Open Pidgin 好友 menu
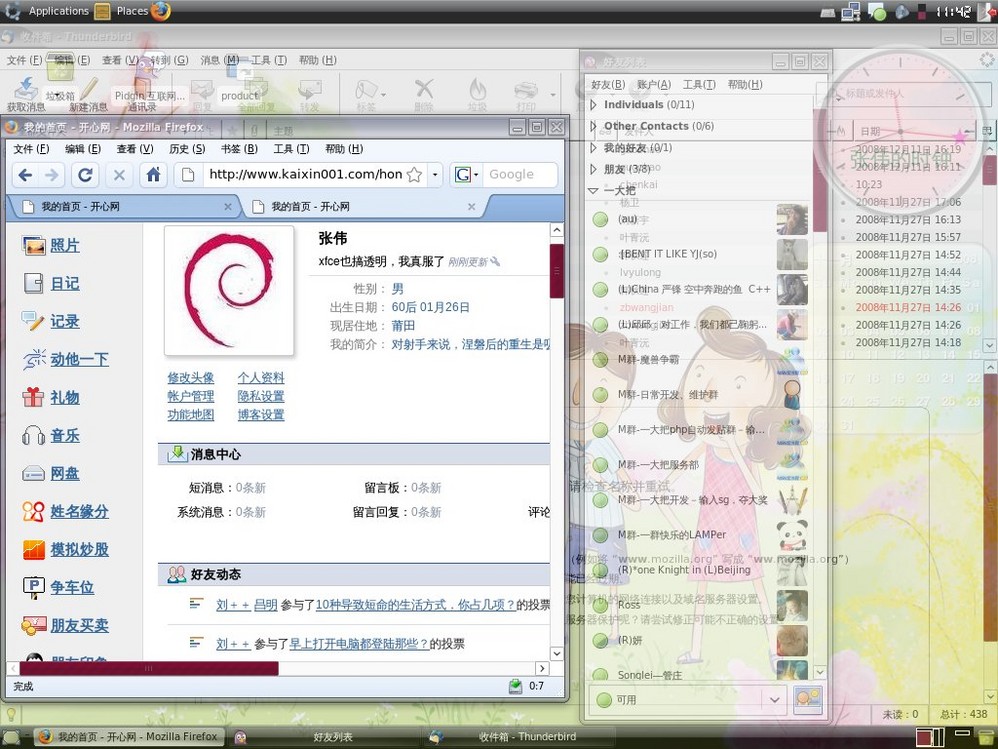The image size is (998, 749). click(608, 85)
